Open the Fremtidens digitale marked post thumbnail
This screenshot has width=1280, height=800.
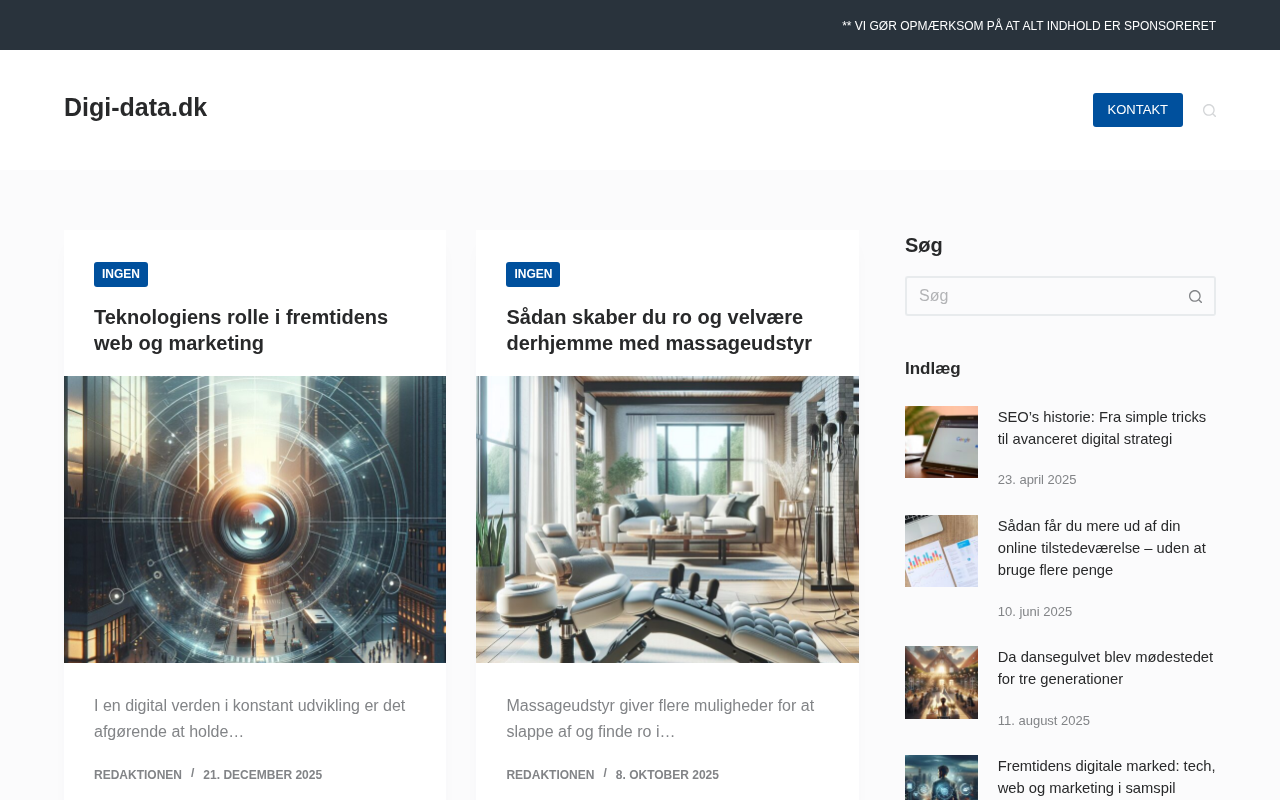pyautogui.click(x=941, y=778)
